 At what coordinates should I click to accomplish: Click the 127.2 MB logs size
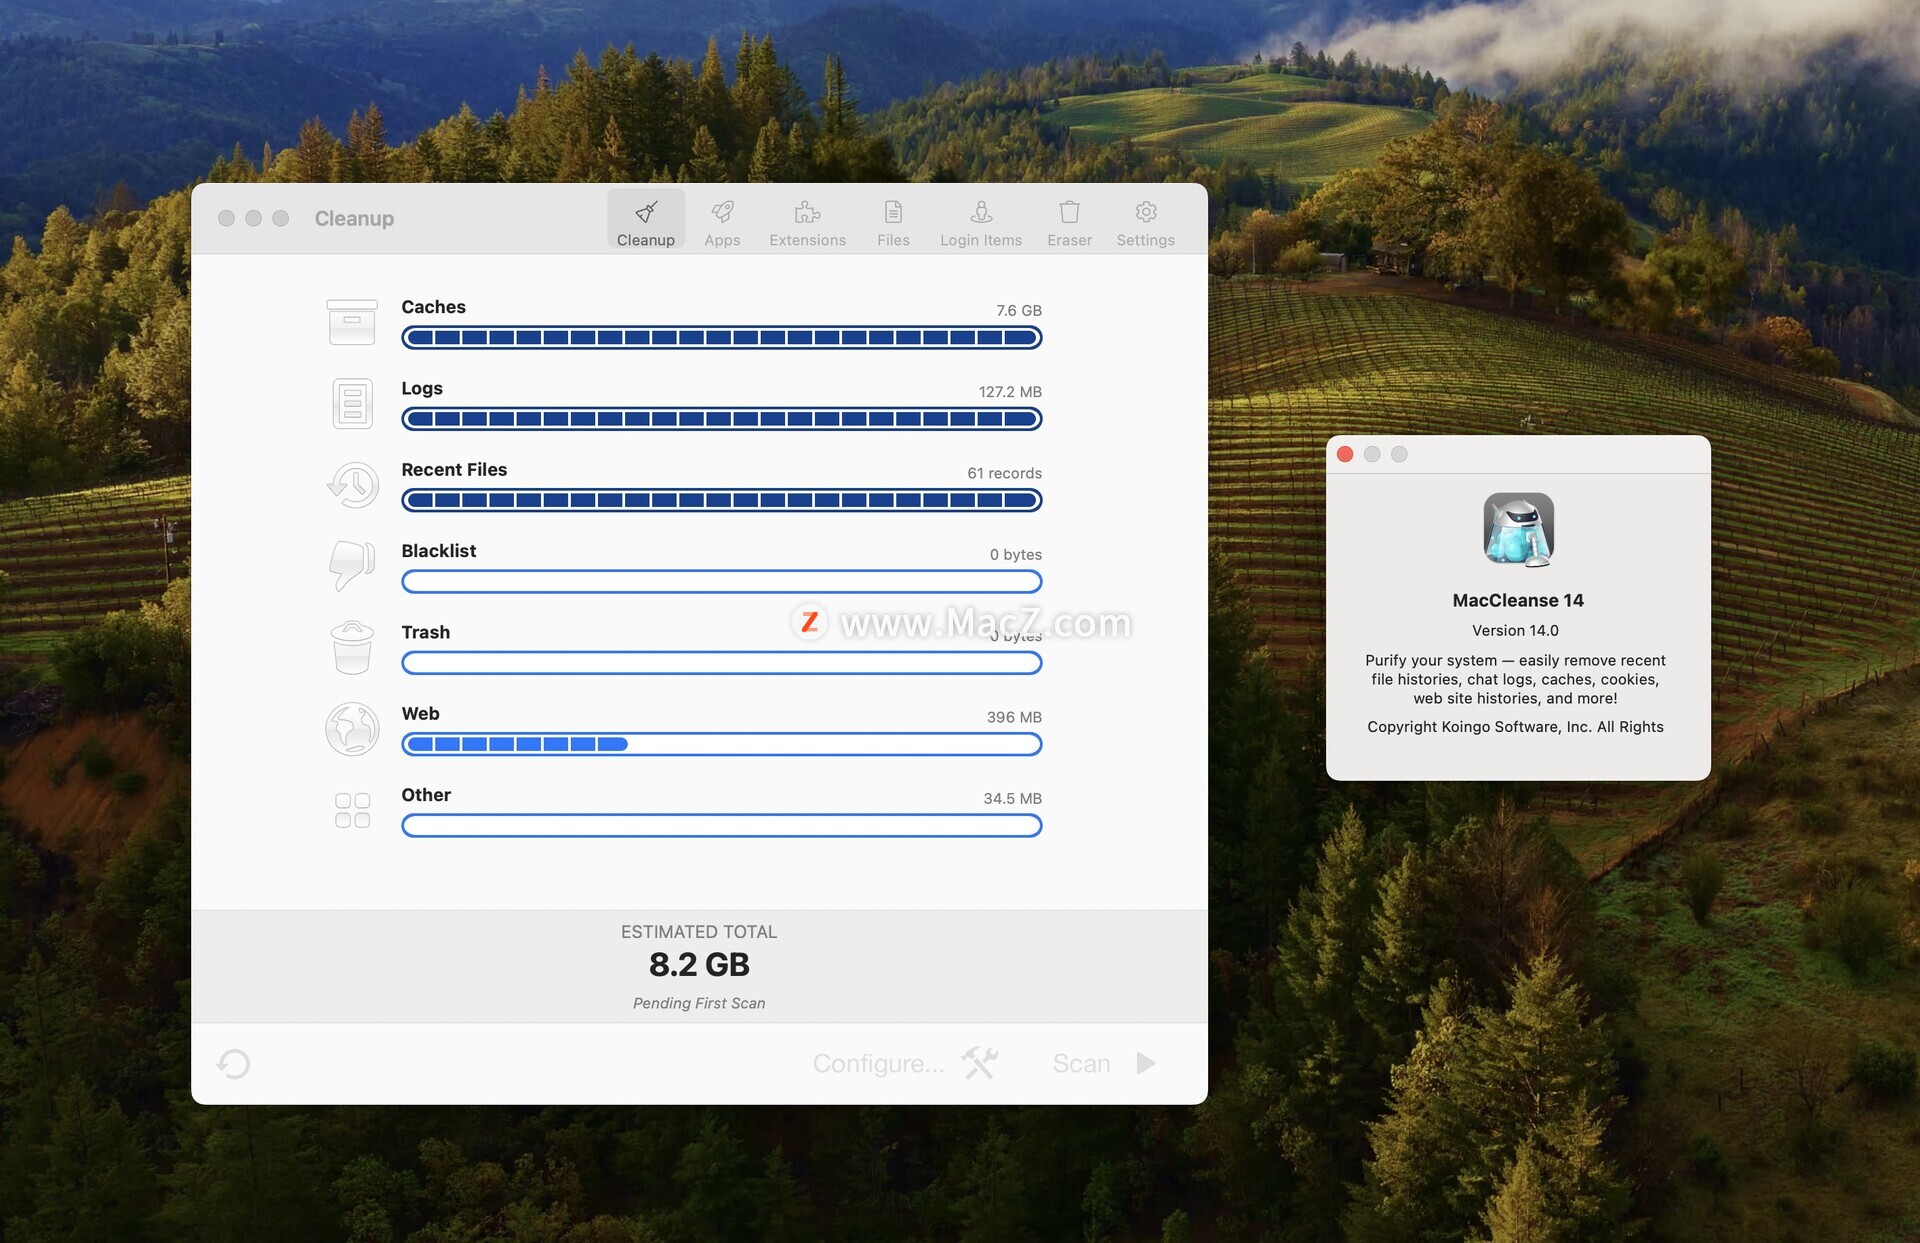pos(1010,392)
